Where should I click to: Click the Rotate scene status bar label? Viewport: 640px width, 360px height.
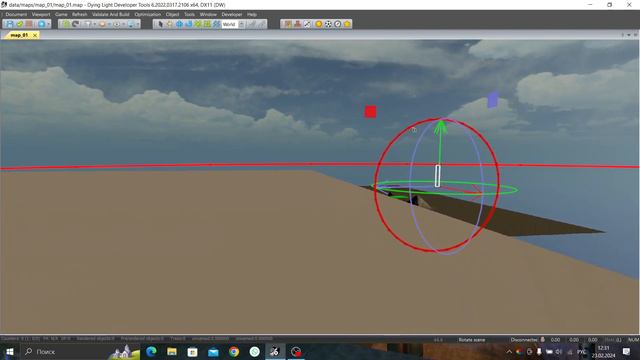tap(471, 340)
